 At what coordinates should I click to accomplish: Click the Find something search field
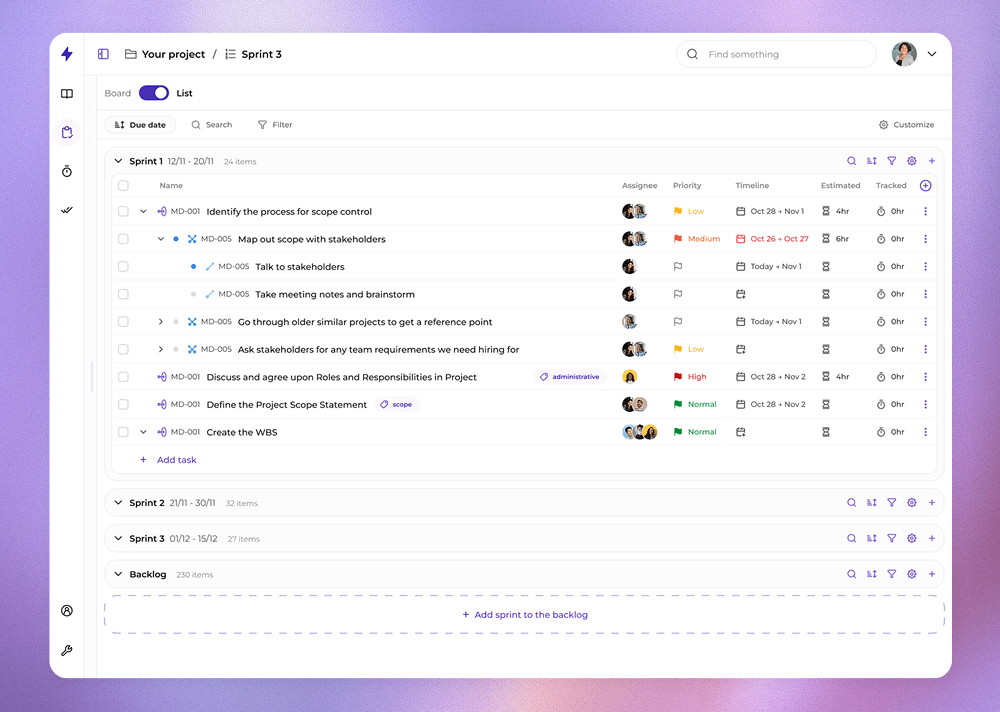click(x=776, y=54)
